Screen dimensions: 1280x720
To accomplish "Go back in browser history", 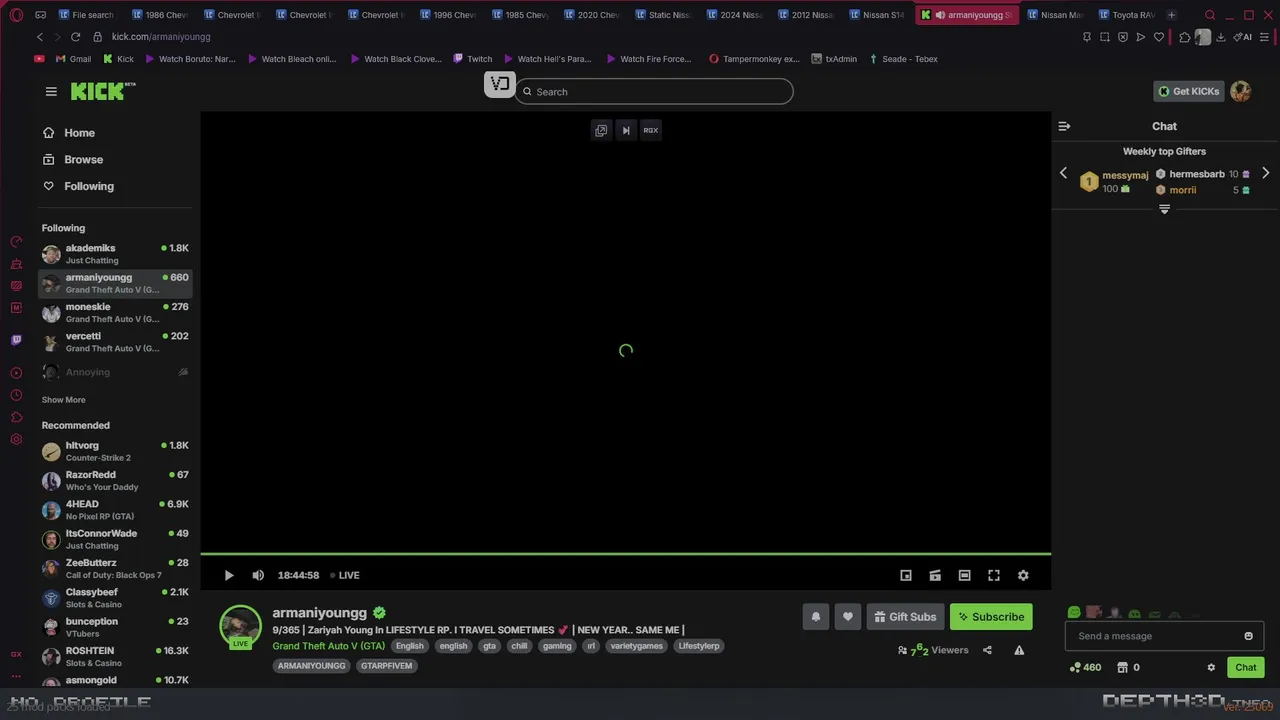I will 40,37.
